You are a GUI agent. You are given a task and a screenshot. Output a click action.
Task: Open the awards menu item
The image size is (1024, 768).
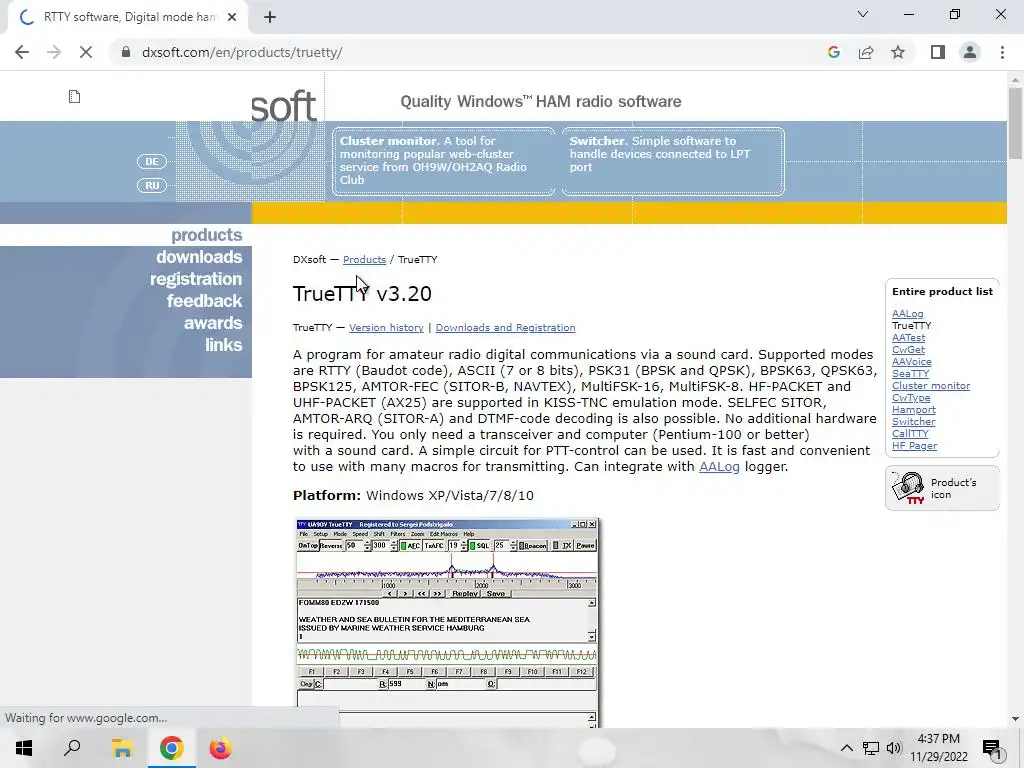point(213,323)
